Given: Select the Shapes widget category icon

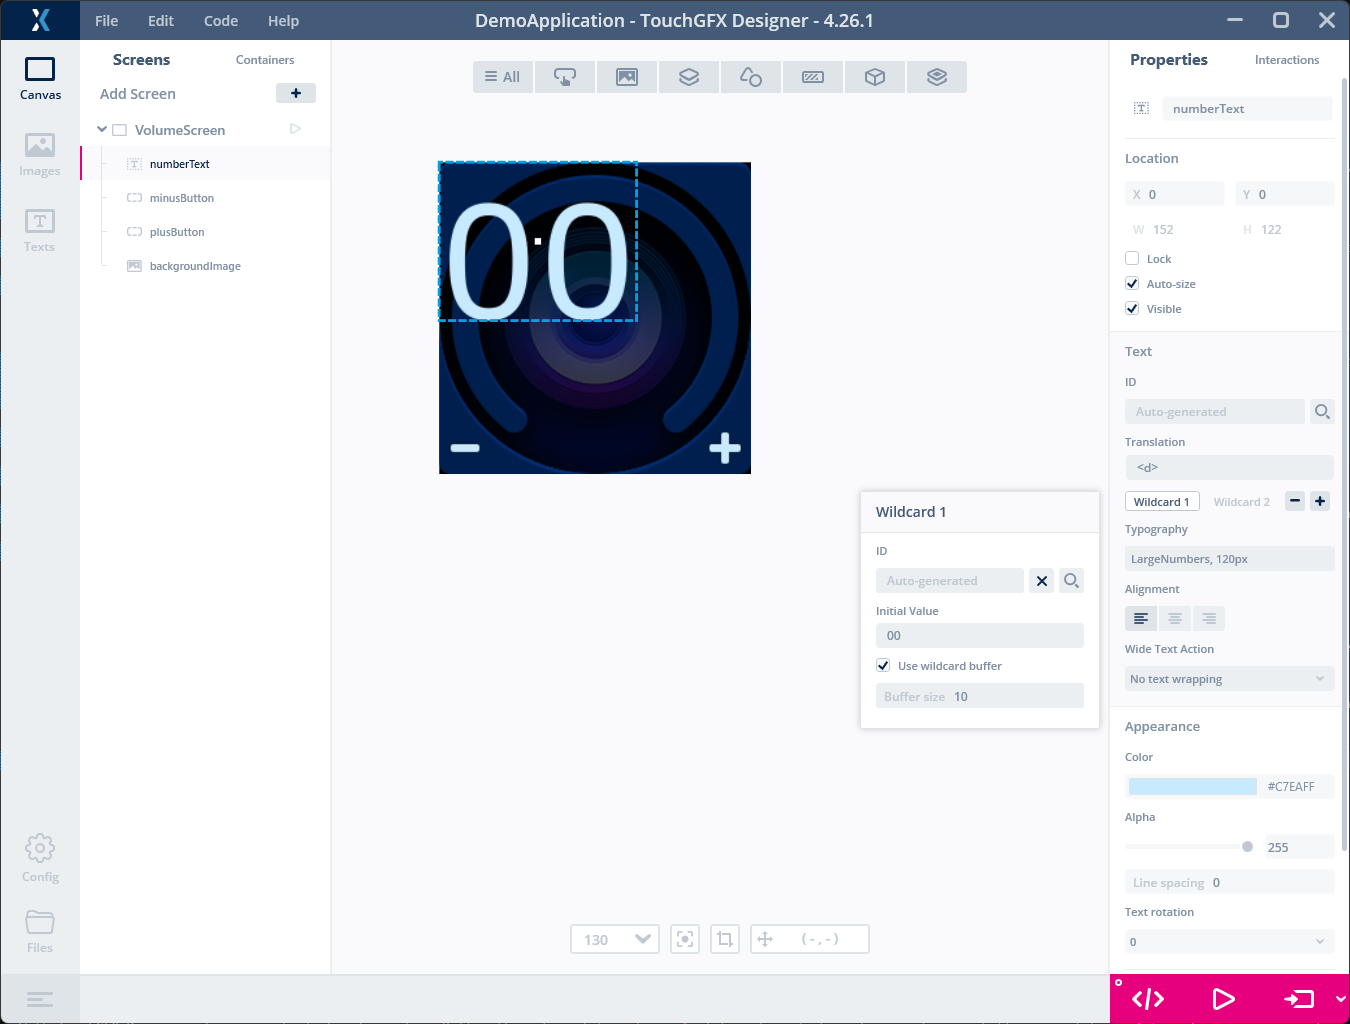Looking at the screenshot, I should pos(751,77).
